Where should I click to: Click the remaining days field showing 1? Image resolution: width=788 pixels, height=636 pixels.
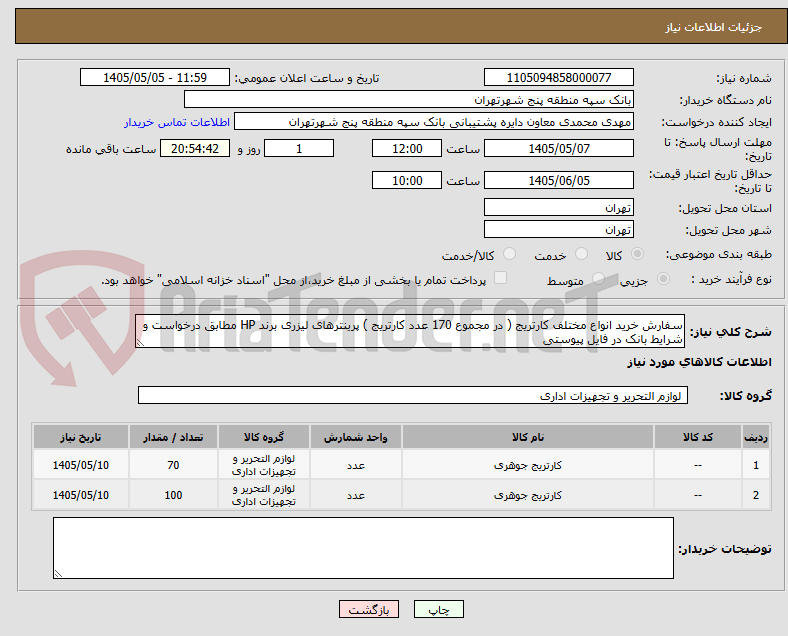click(299, 148)
